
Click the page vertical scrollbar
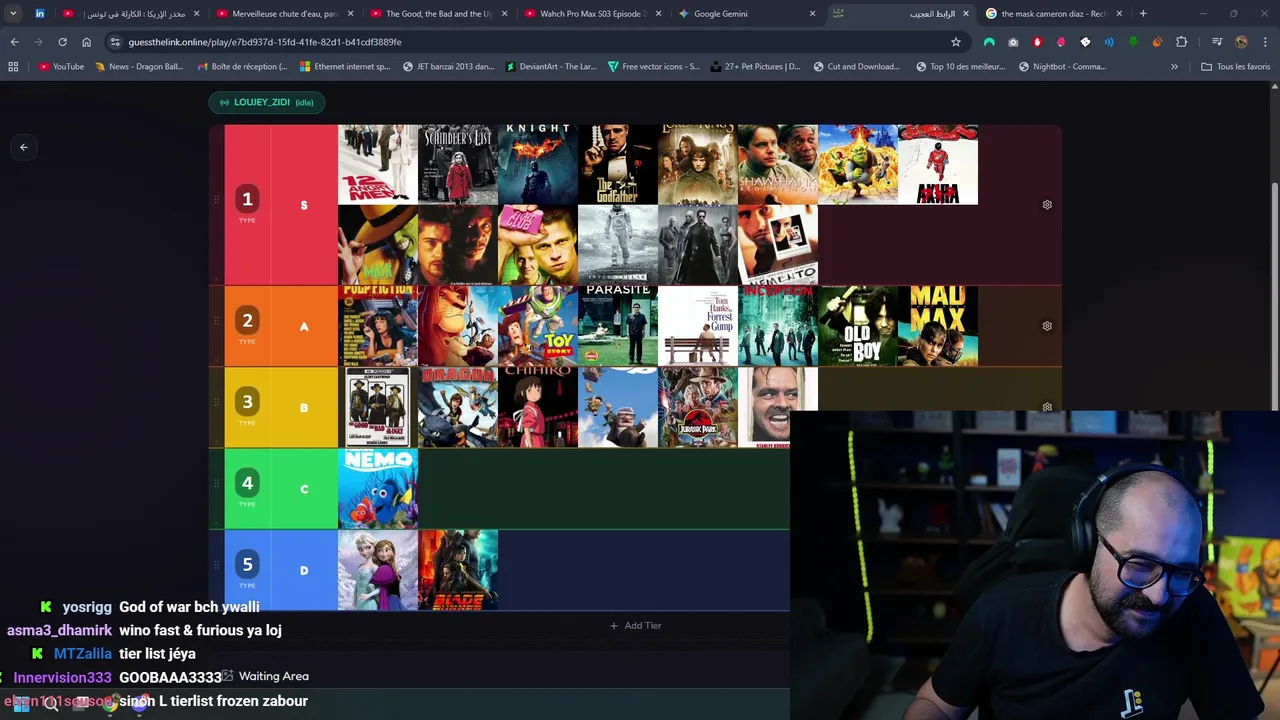(1275, 295)
